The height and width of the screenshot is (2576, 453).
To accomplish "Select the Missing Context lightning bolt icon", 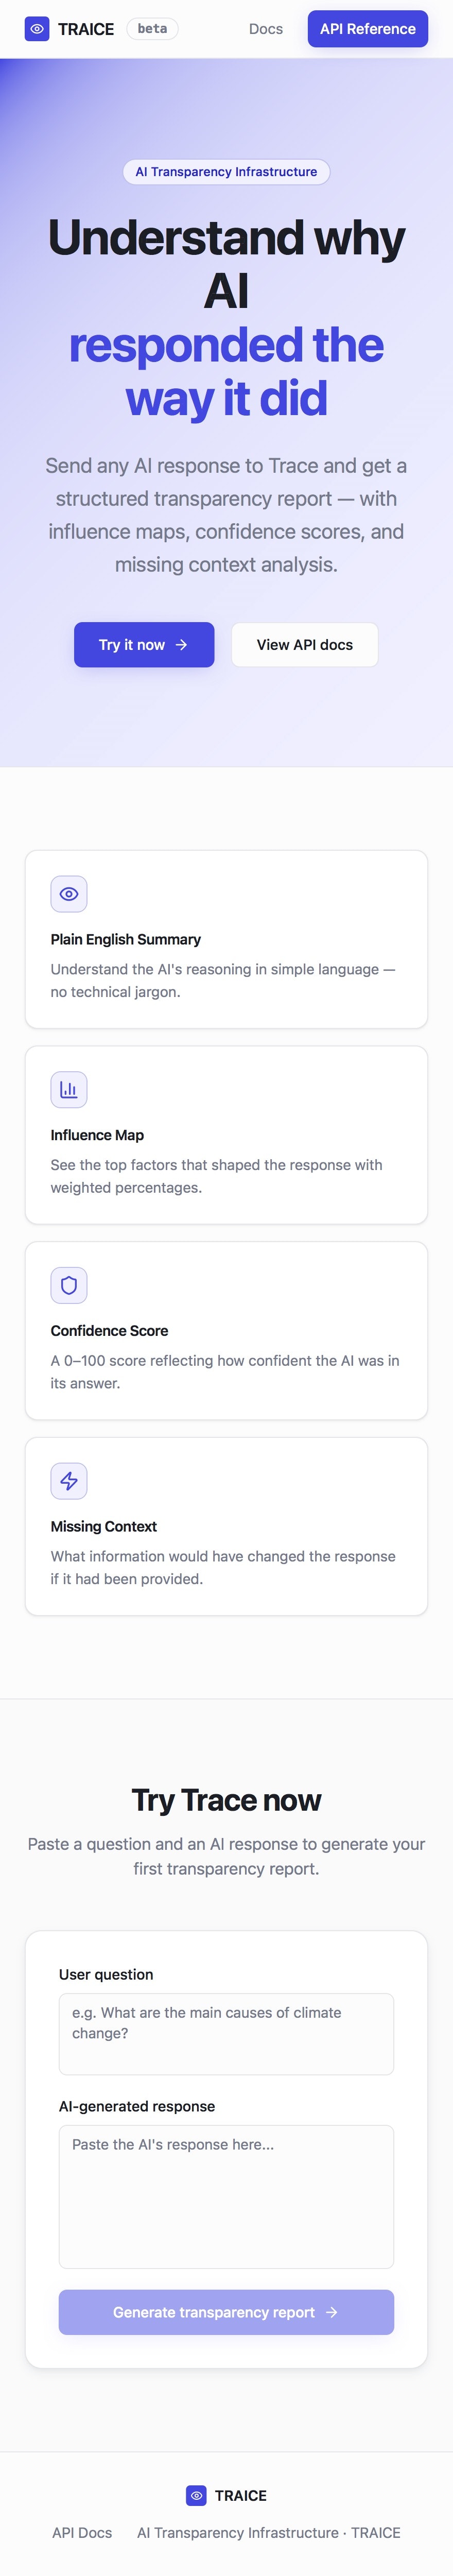I will (68, 1481).
